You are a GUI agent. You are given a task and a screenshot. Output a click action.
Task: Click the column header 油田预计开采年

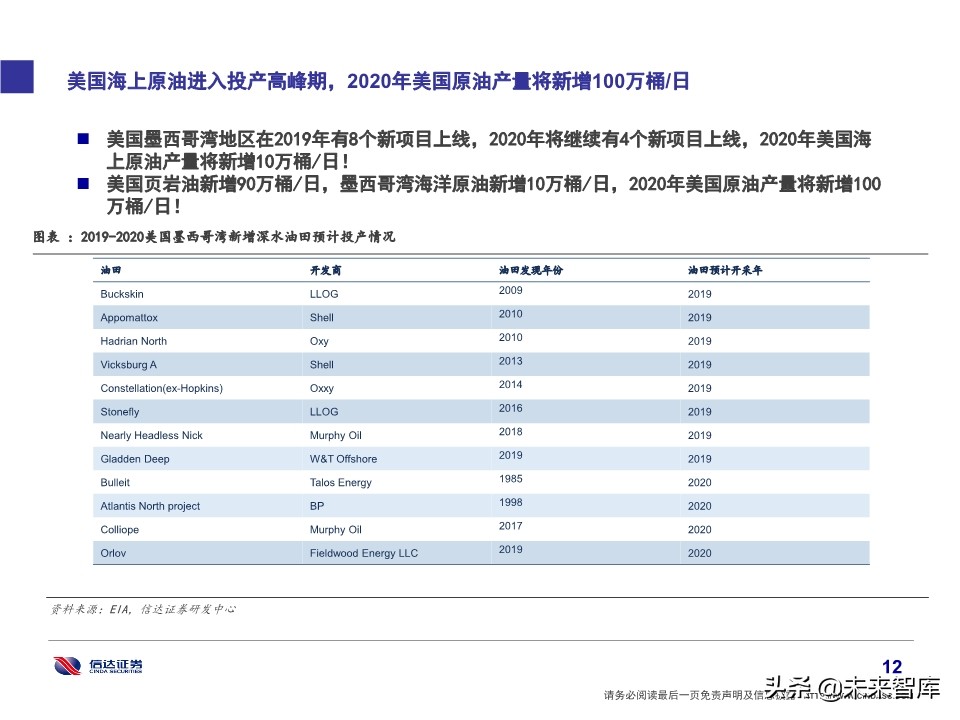725,270
